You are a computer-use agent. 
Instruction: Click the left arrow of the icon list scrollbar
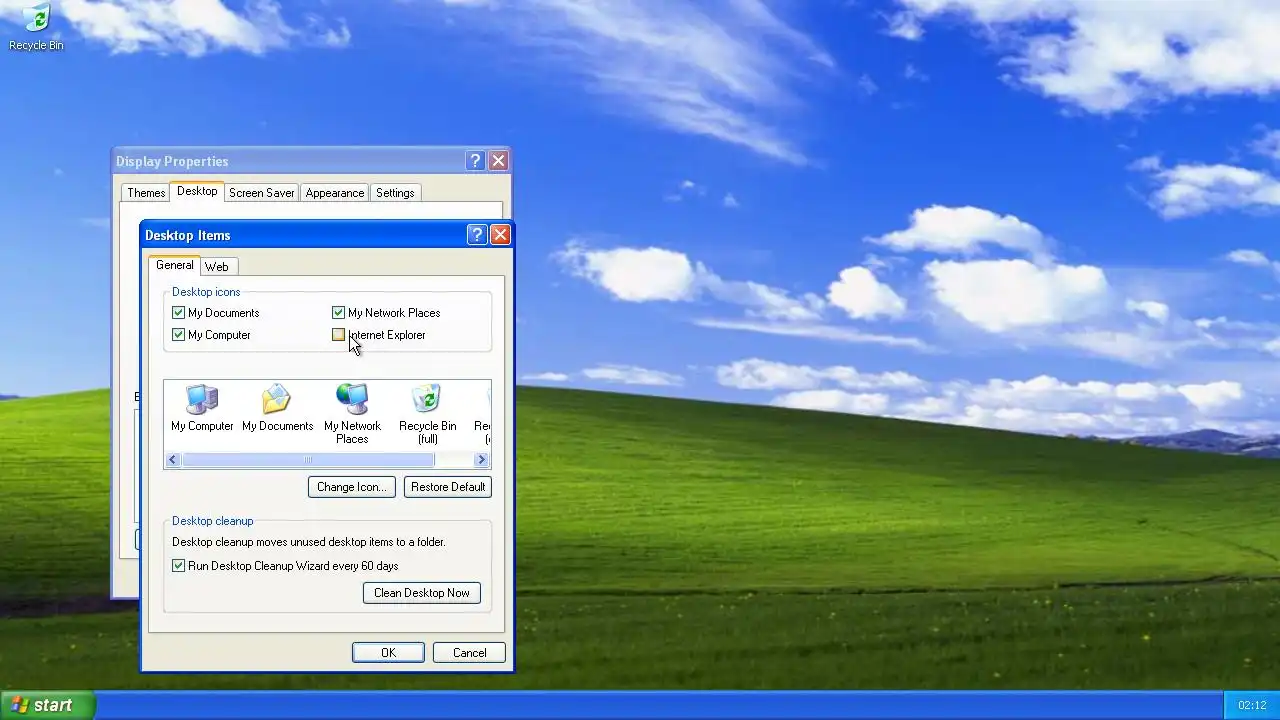173,460
